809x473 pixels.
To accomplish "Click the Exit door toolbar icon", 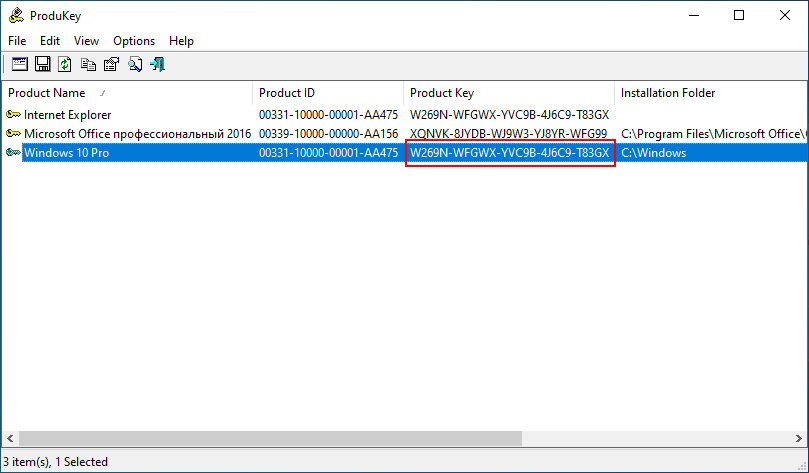I will tap(157, 64).
